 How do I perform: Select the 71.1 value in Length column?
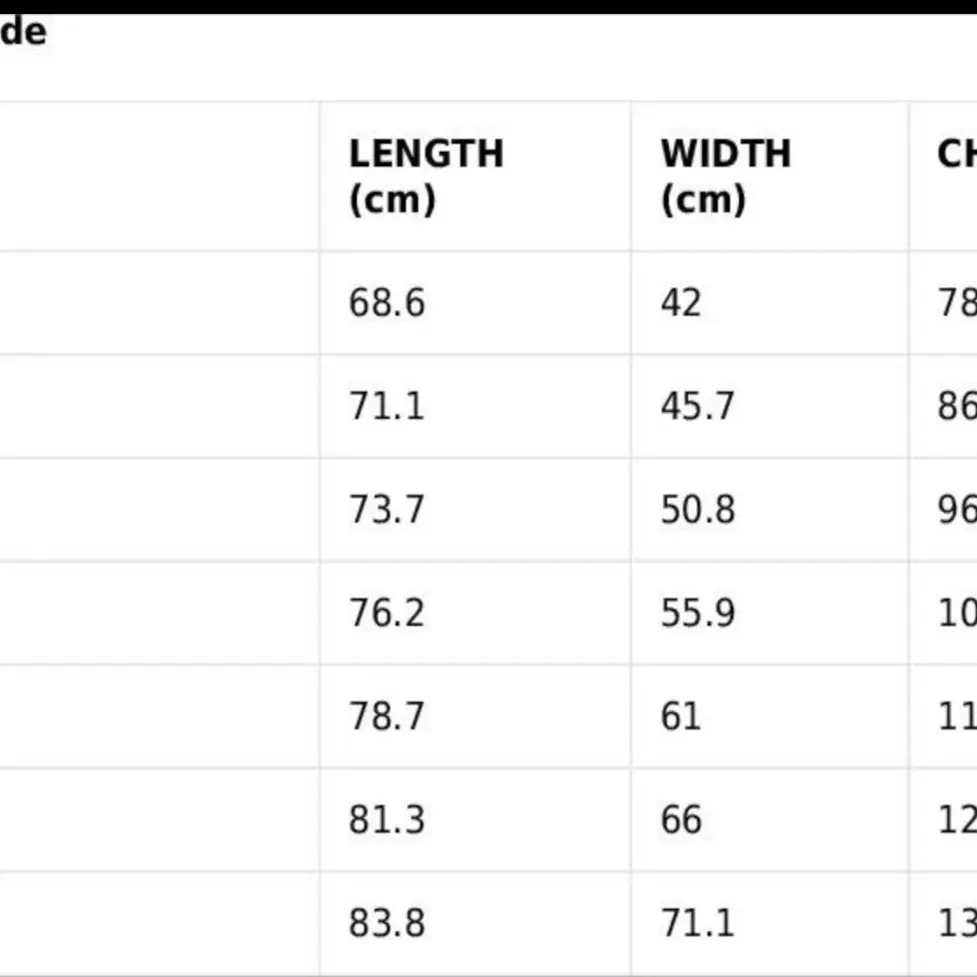pyautogui.click(x=387, y=406)
